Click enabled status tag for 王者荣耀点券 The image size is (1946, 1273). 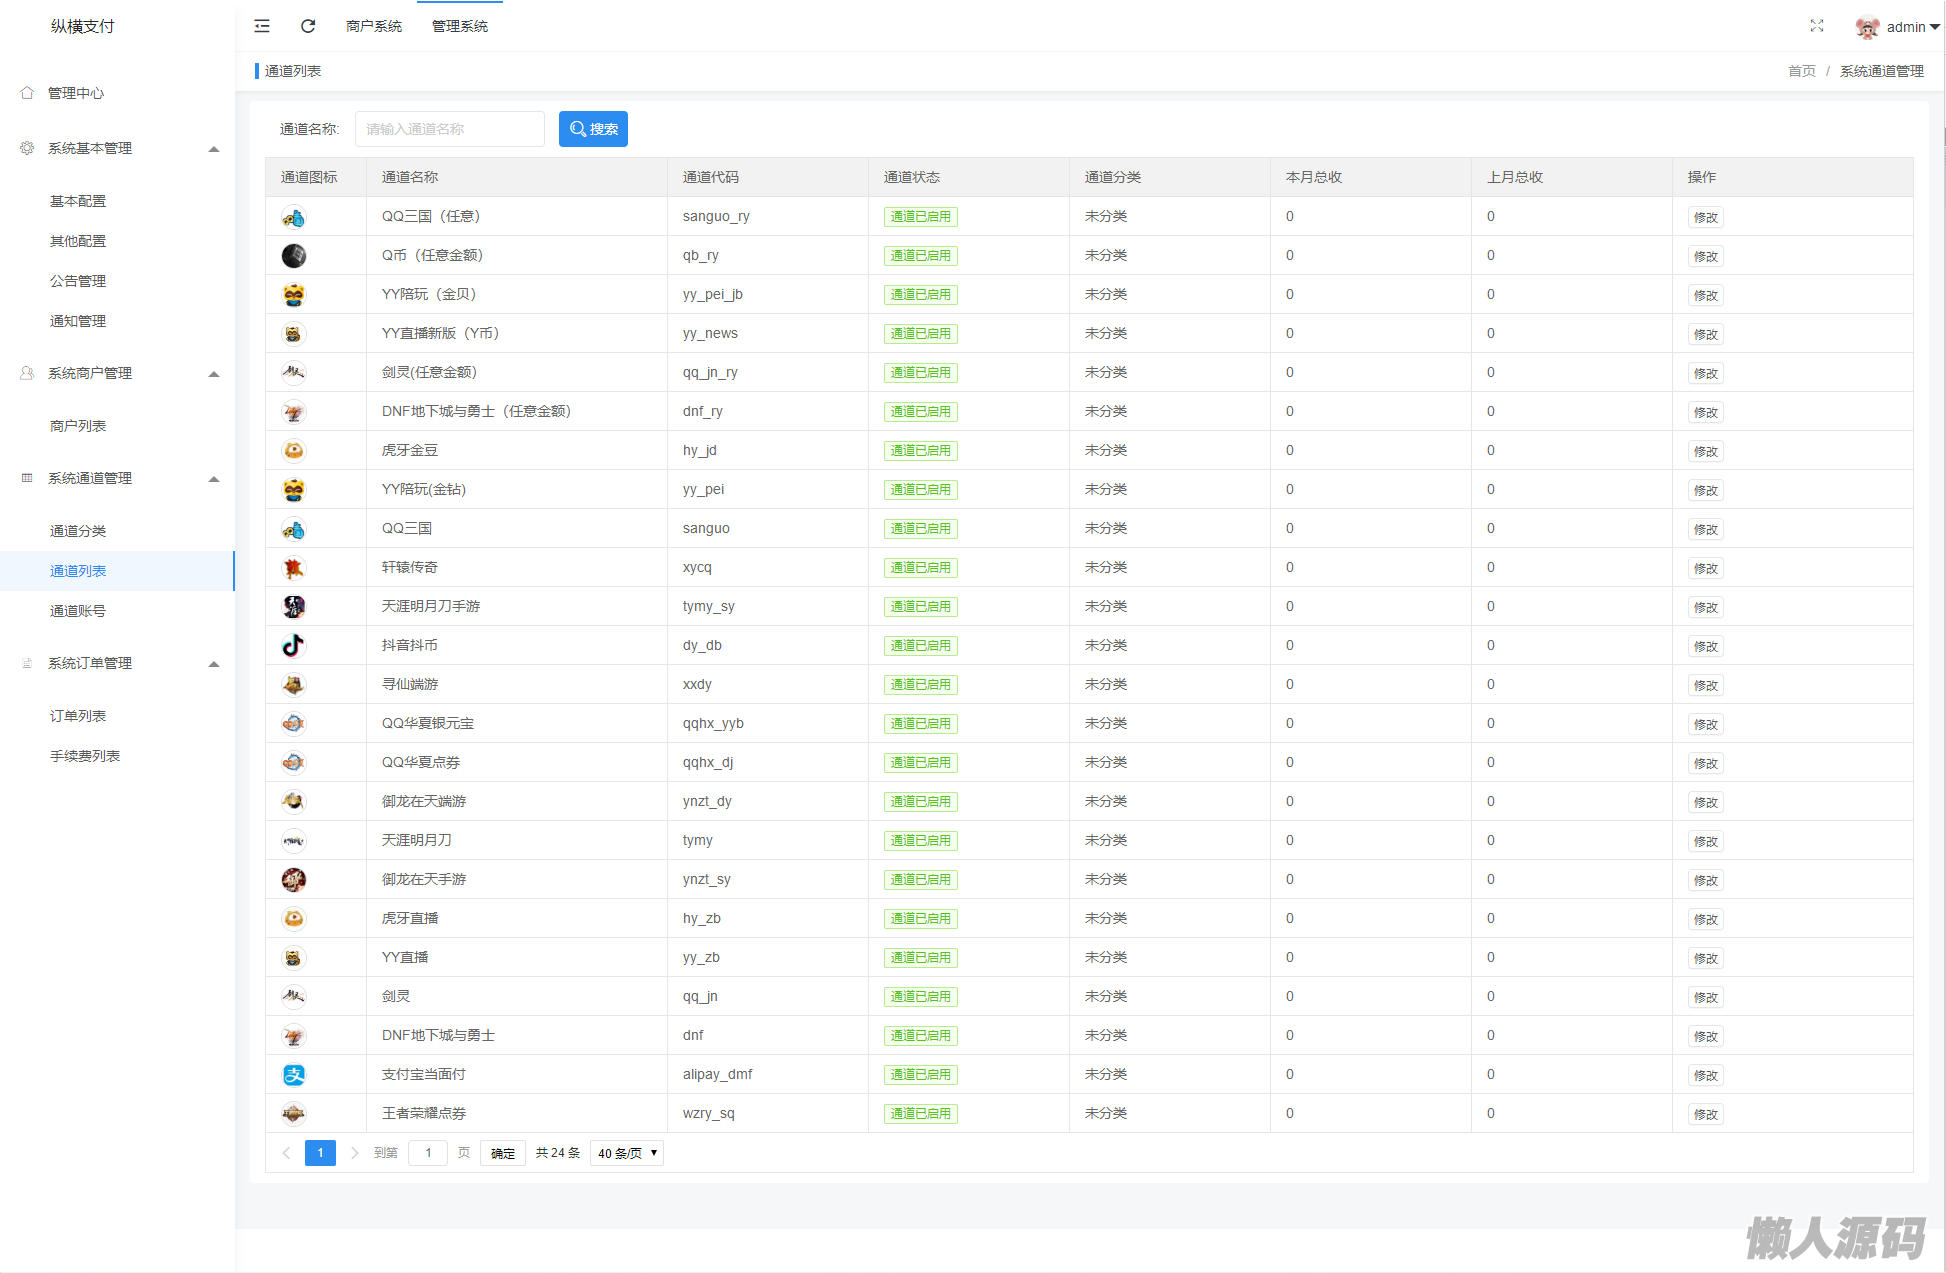[920, 1114]
